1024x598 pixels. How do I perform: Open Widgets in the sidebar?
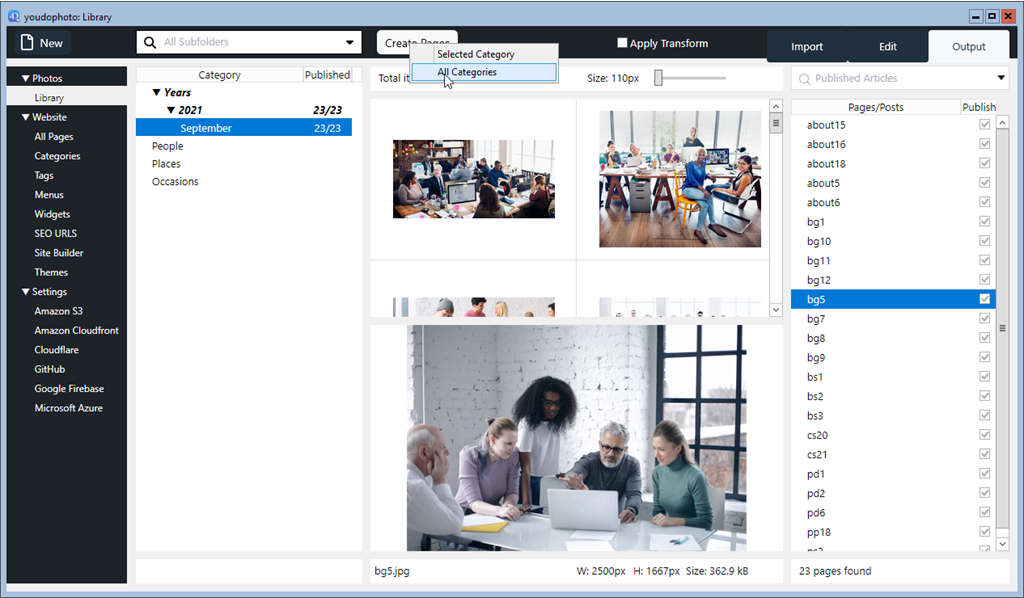[52, 214]
